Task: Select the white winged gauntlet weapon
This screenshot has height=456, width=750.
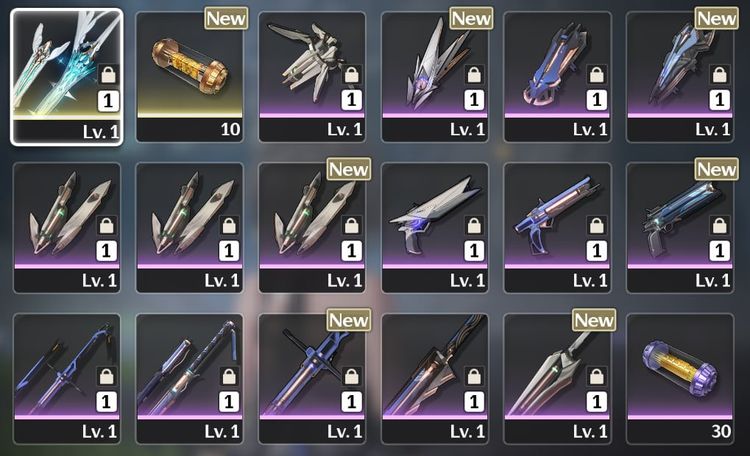Action: tap(312, 77)
